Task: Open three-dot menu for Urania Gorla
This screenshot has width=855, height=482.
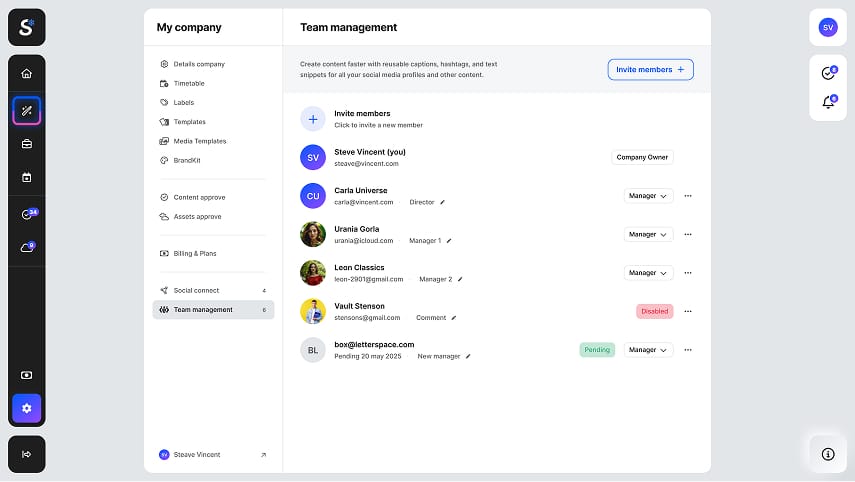Action: coord(688,234)
